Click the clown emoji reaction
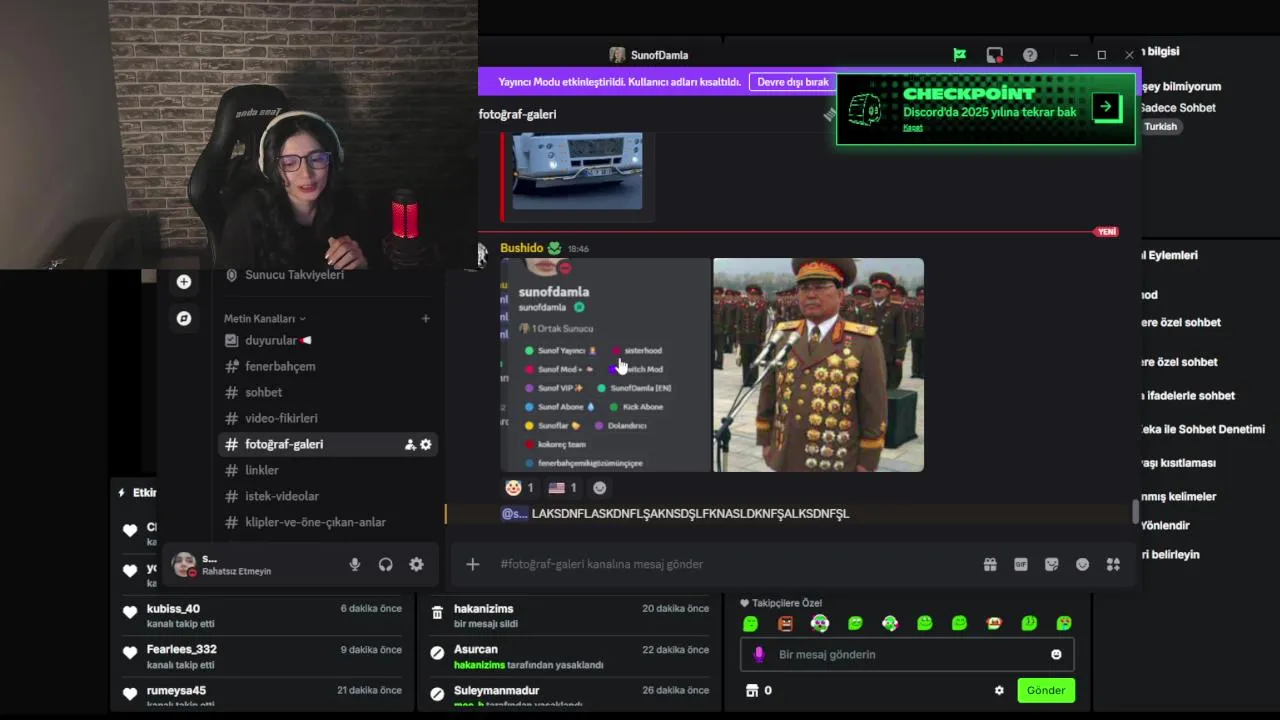Viewport: 1280px width, 720px height. (520, 488)
